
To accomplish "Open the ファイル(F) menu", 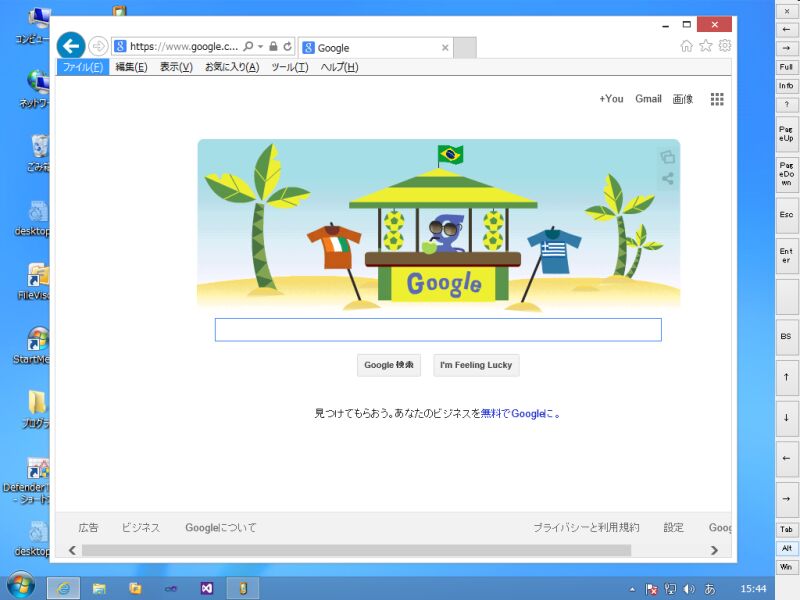I will [x=83, y=67].
